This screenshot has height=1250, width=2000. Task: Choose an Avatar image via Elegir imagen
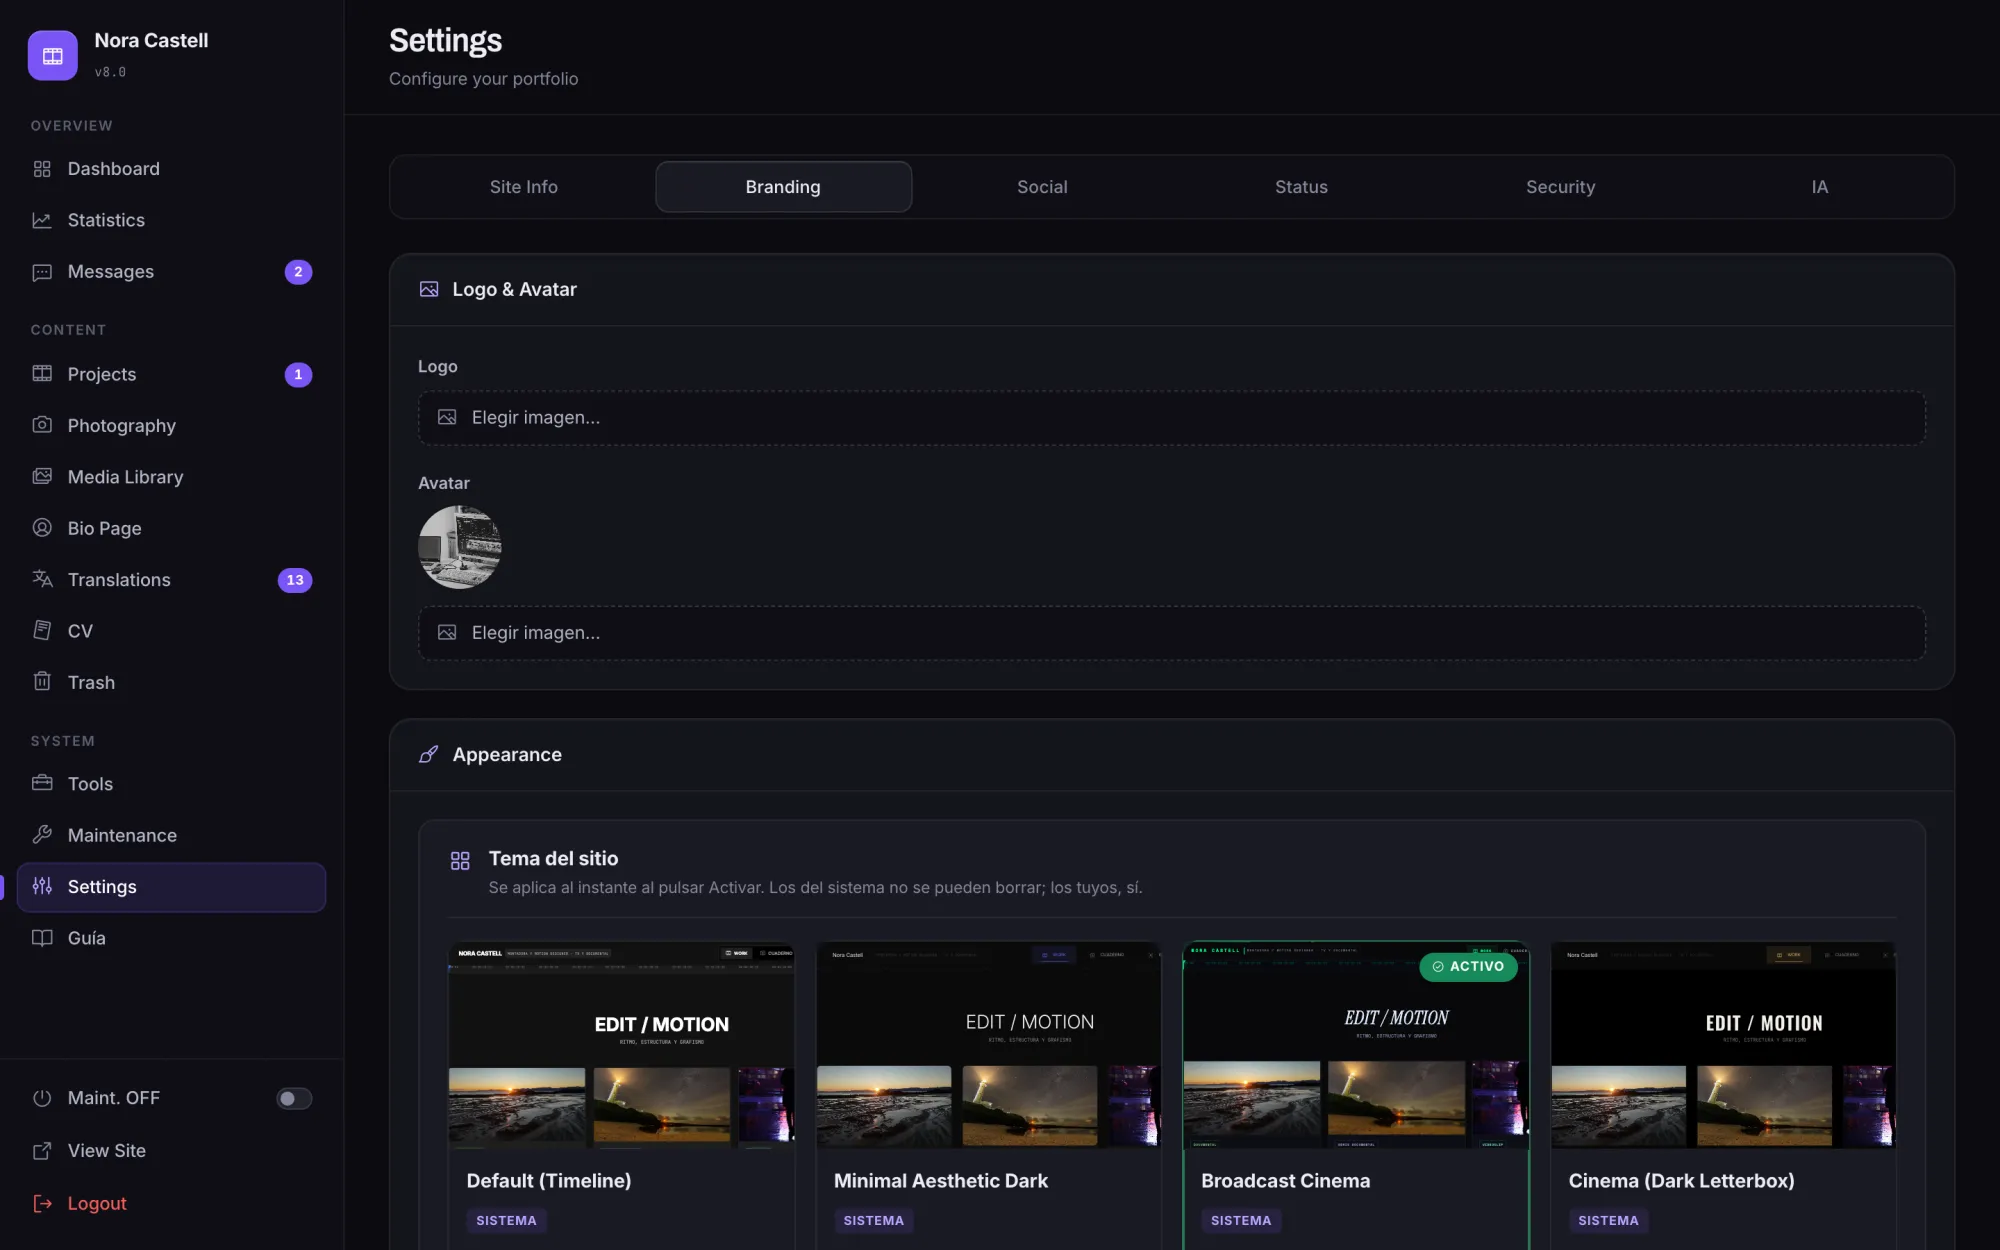1172,633
